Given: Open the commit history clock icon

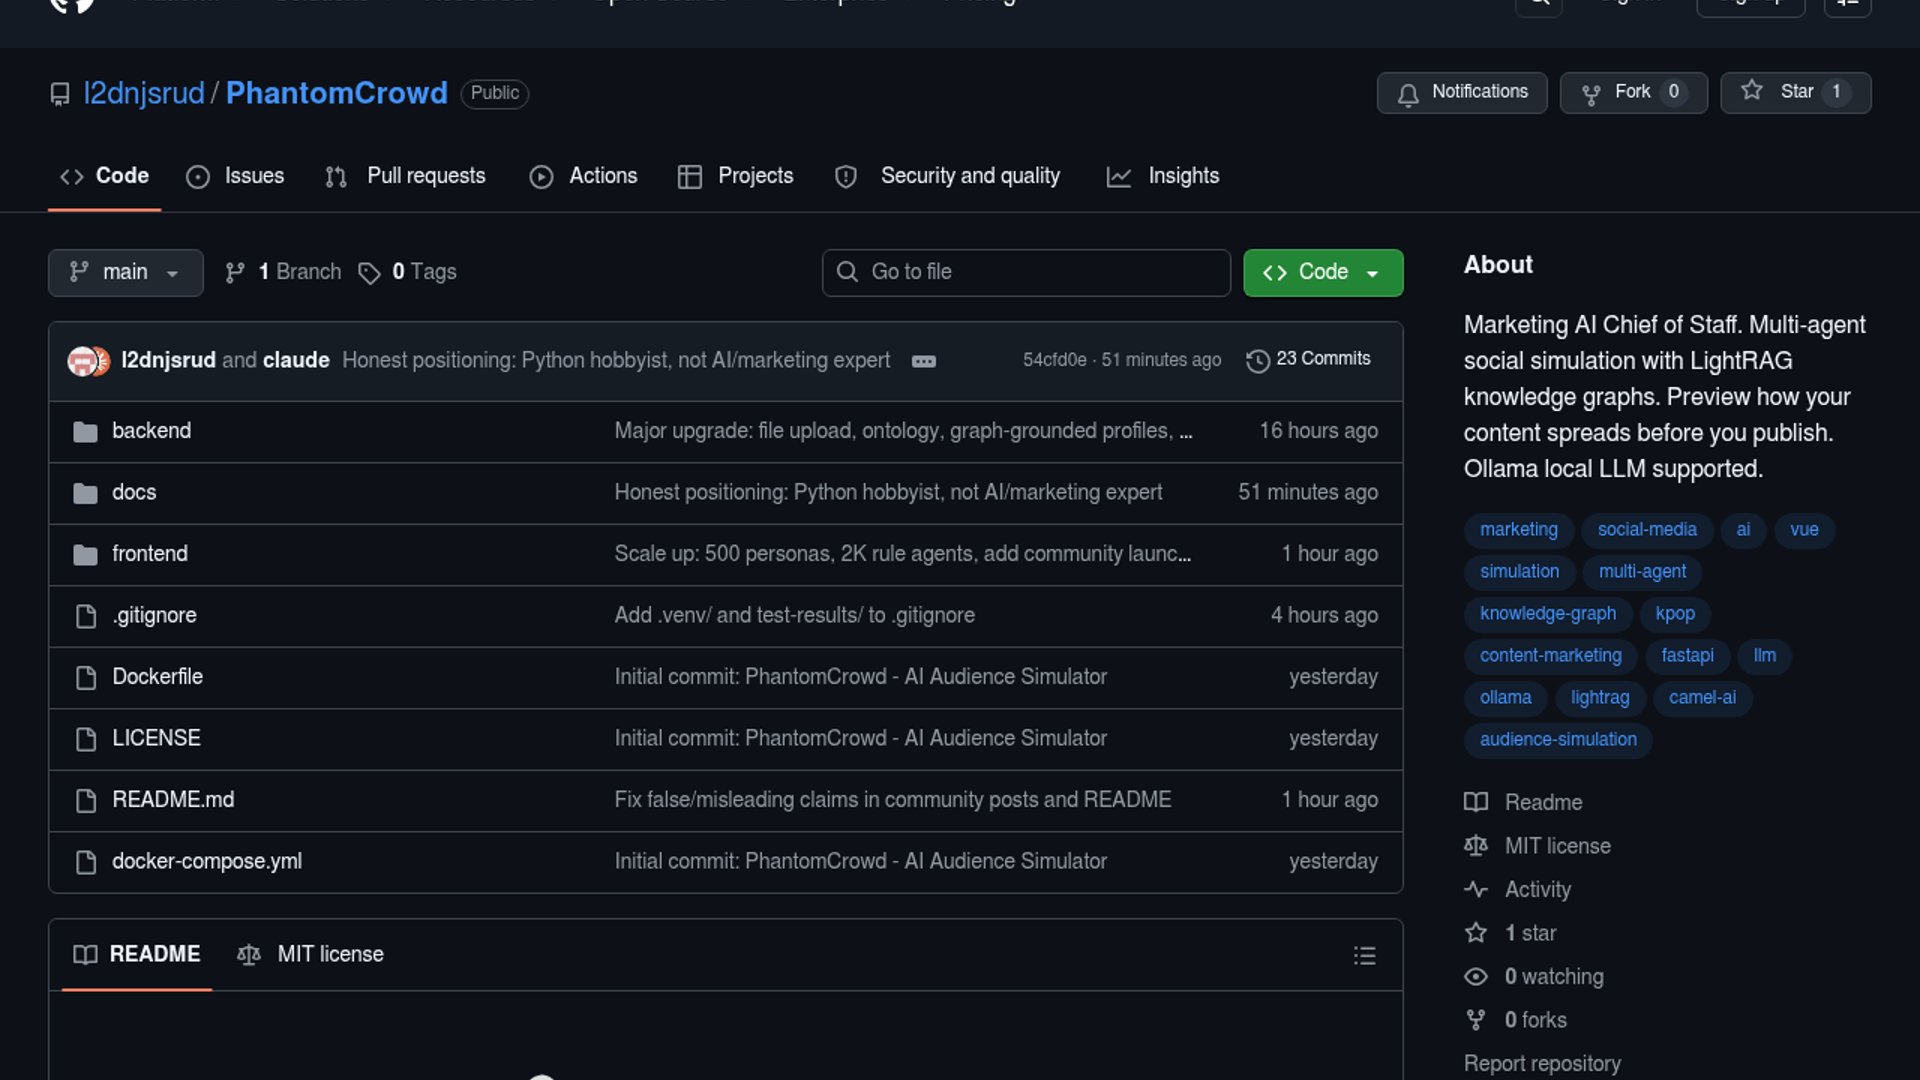Looking at the screenshot, I should 1257,360.
